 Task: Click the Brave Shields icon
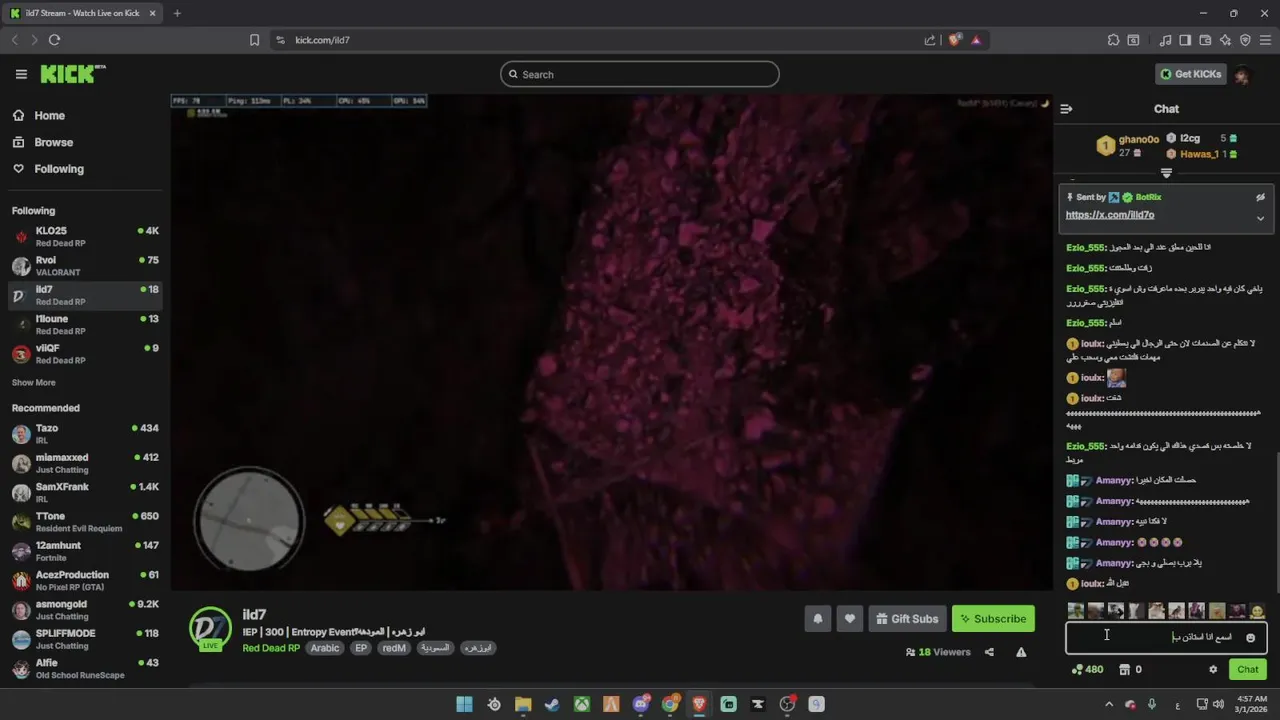tap(954, 40)
